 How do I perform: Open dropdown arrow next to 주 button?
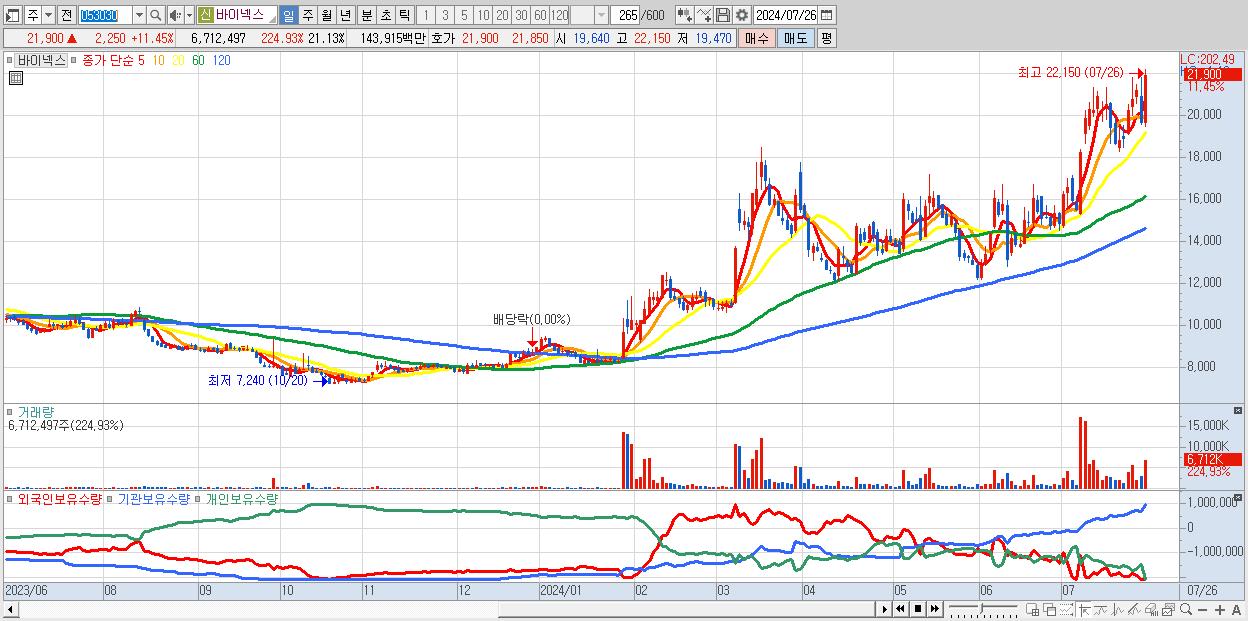[x=49, y=15]
